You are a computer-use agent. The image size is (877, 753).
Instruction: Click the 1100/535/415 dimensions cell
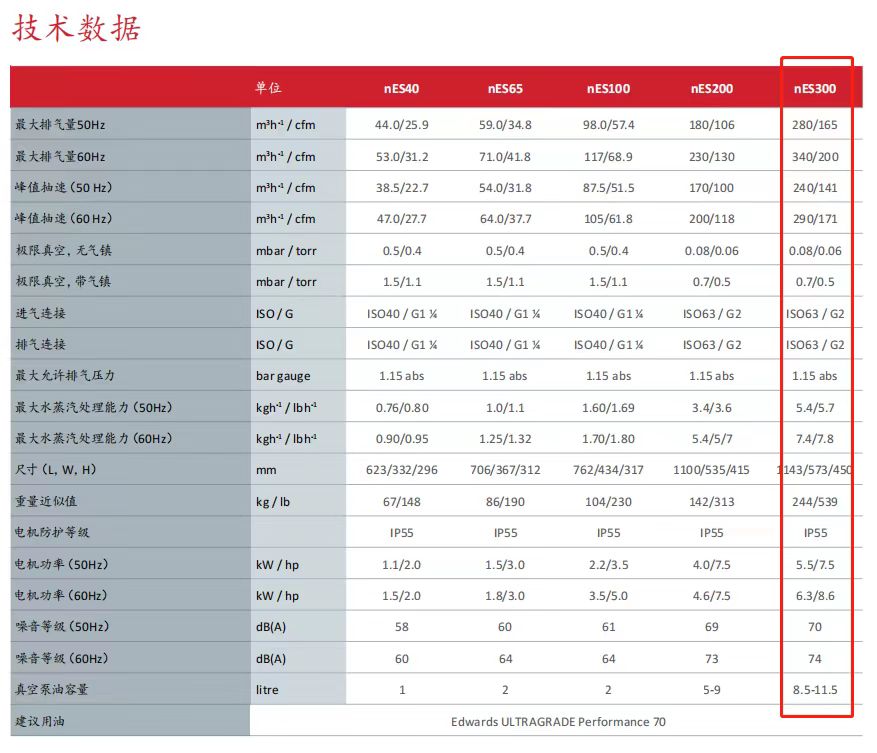[x=711, y=470]
